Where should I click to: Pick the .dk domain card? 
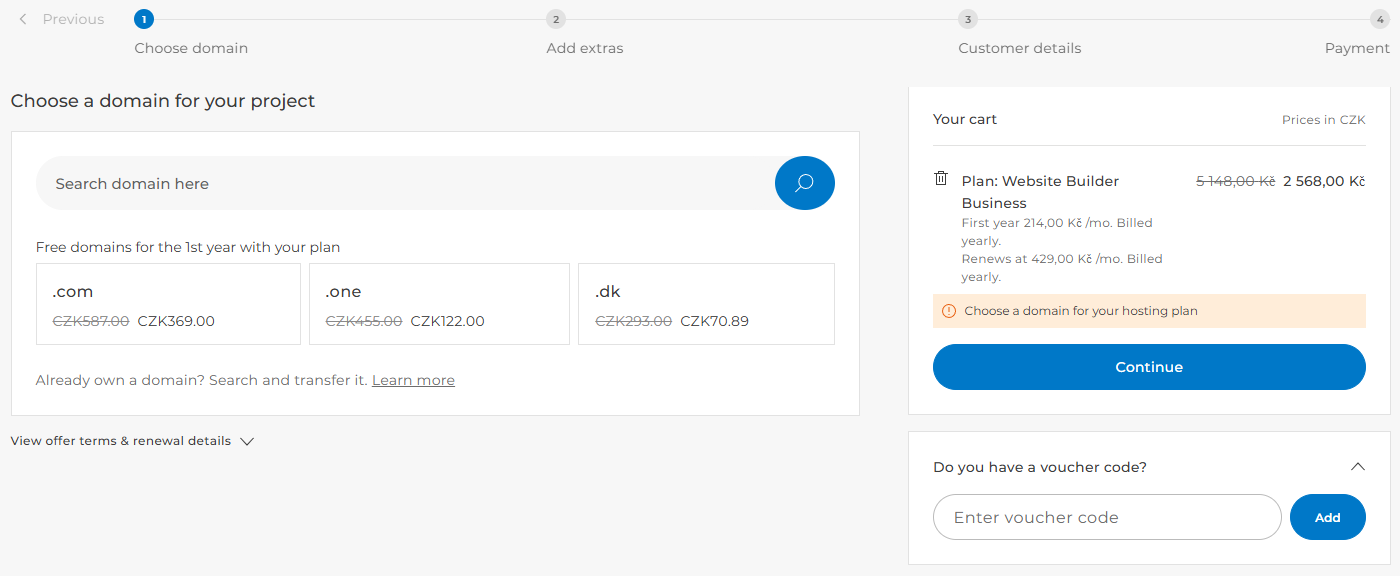tap(706, 304)
